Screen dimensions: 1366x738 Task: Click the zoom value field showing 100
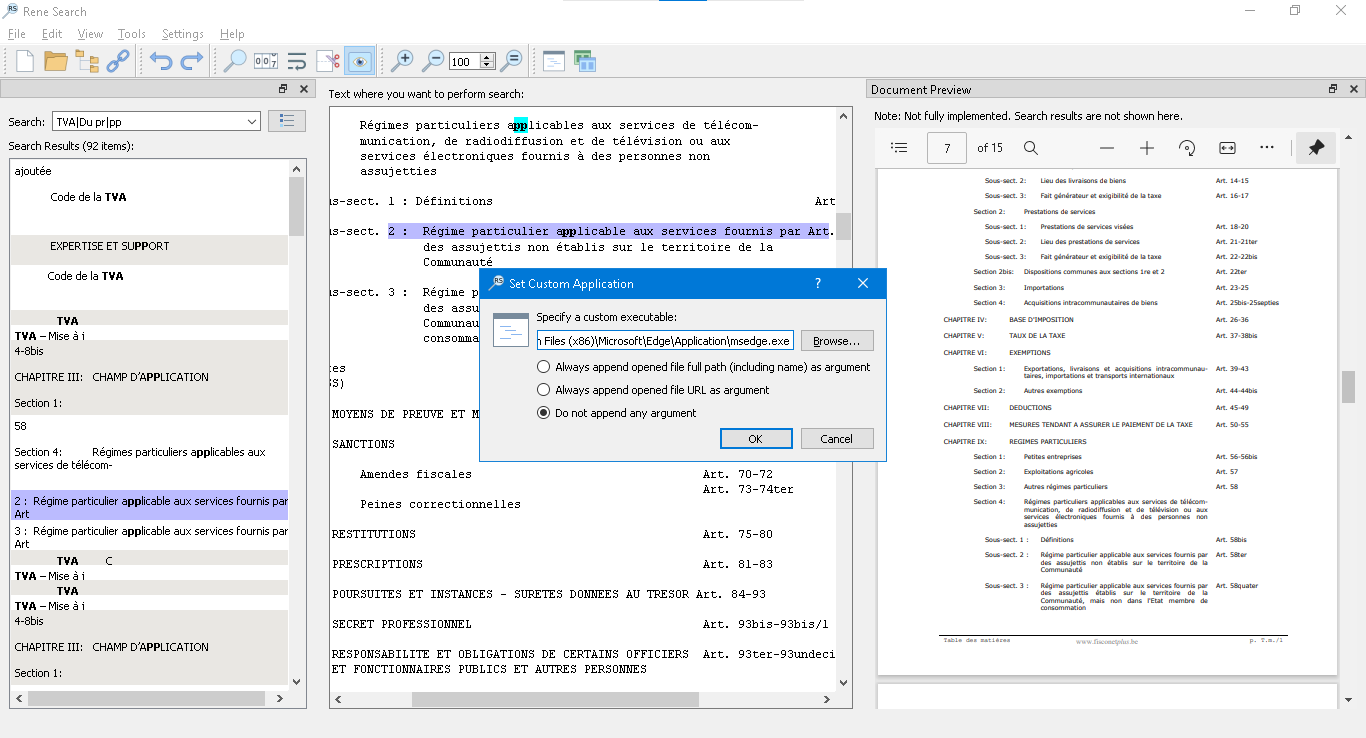click(464, 62)
